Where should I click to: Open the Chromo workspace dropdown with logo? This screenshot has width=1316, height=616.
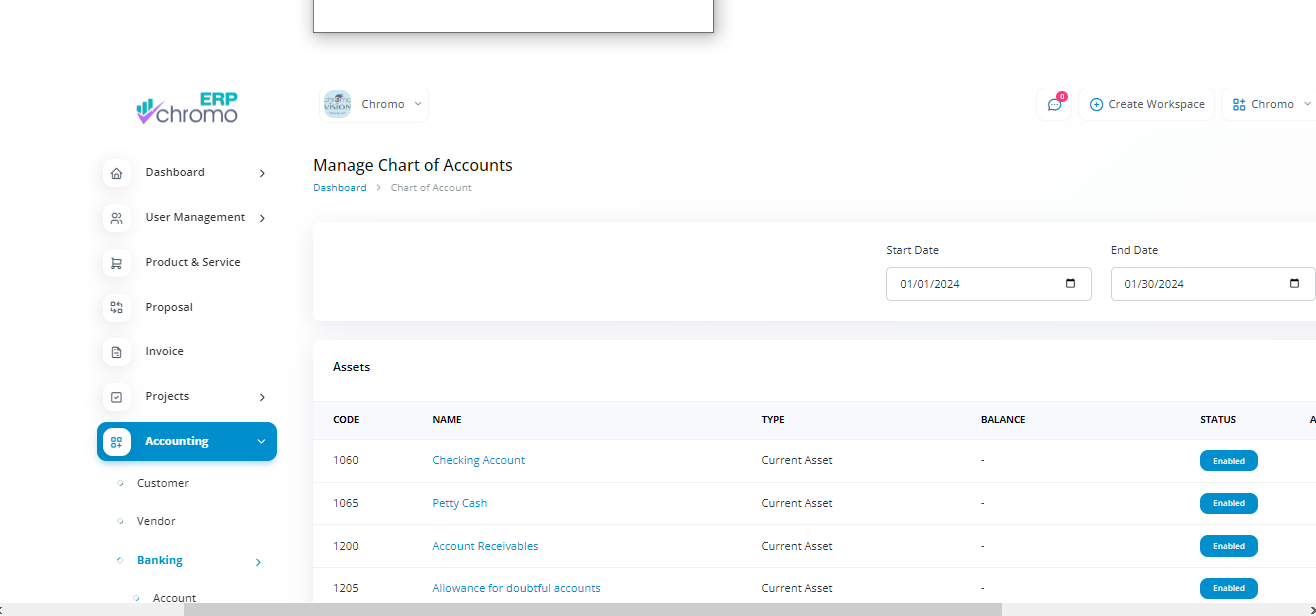[x=374, y=104]
